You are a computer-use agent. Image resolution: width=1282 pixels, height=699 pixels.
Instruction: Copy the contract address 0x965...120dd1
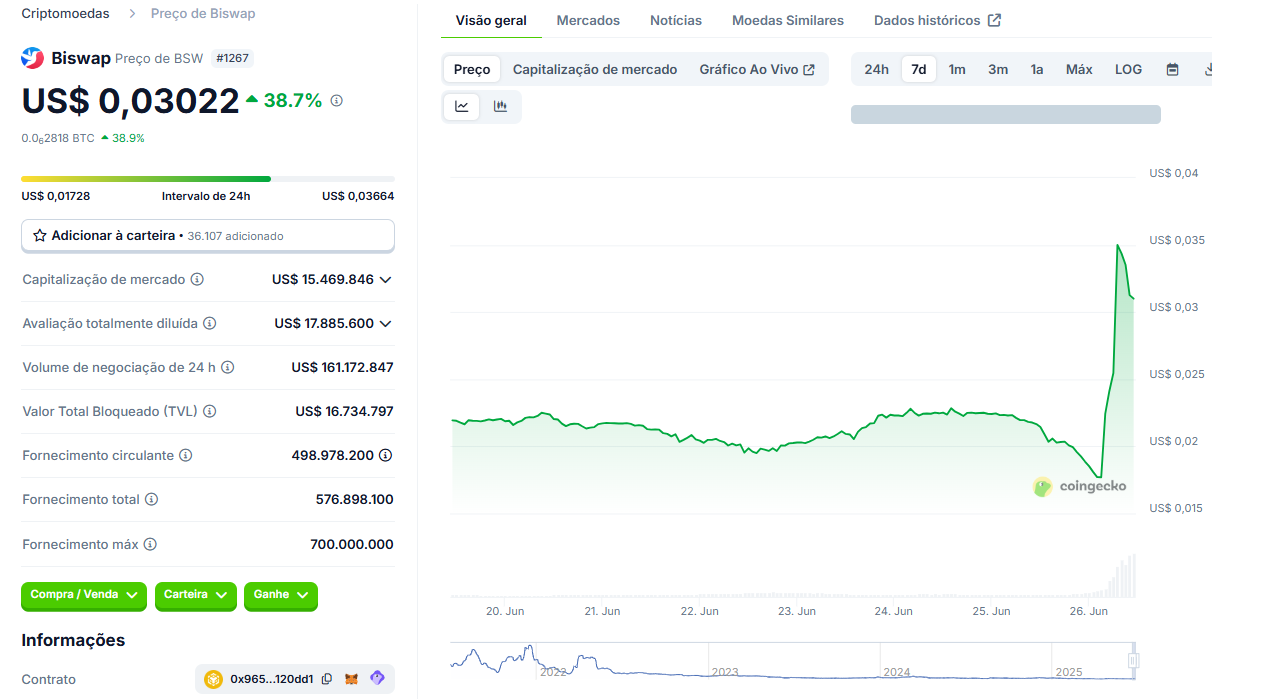point(326,679)
